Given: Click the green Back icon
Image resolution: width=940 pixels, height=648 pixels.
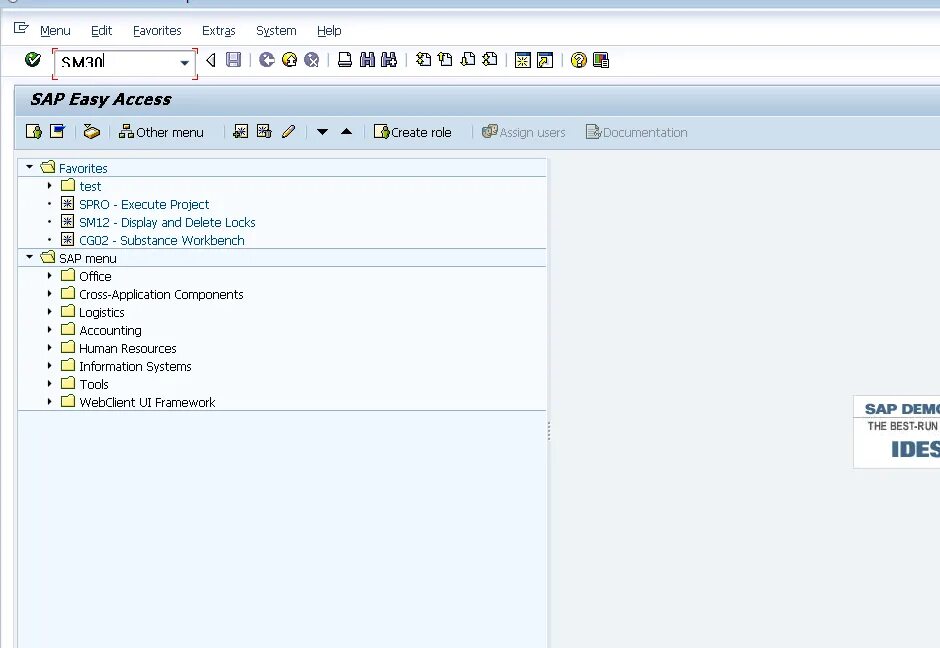Looking at the screenshot, I should click(267, 60).
